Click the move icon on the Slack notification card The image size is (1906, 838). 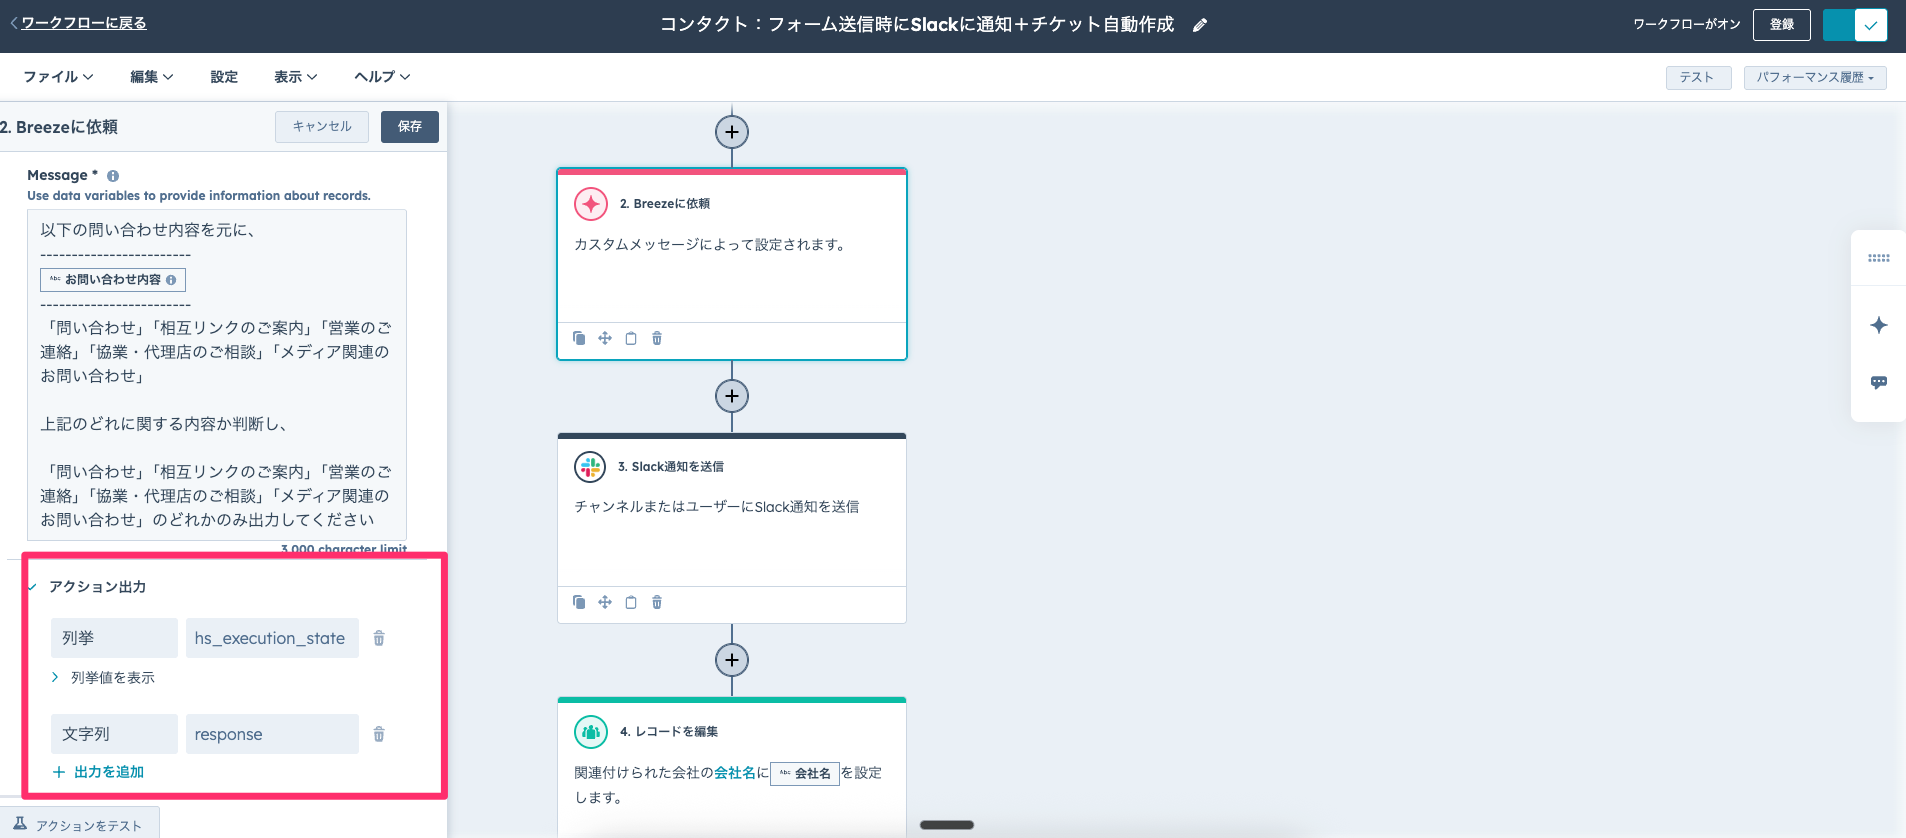[x=605, y=602]
